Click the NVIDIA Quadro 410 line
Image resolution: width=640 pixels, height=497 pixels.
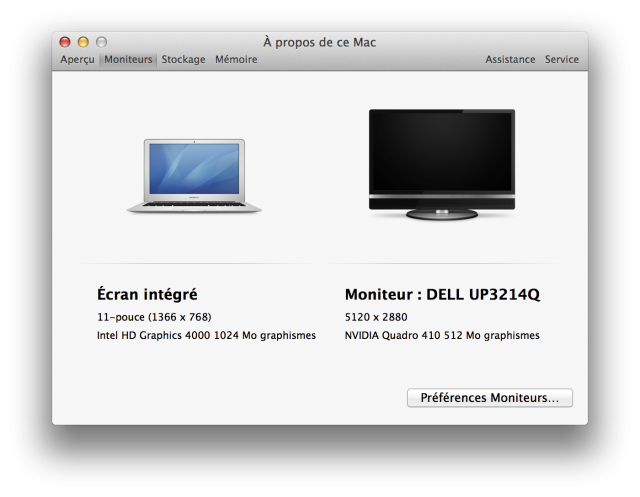442,335
